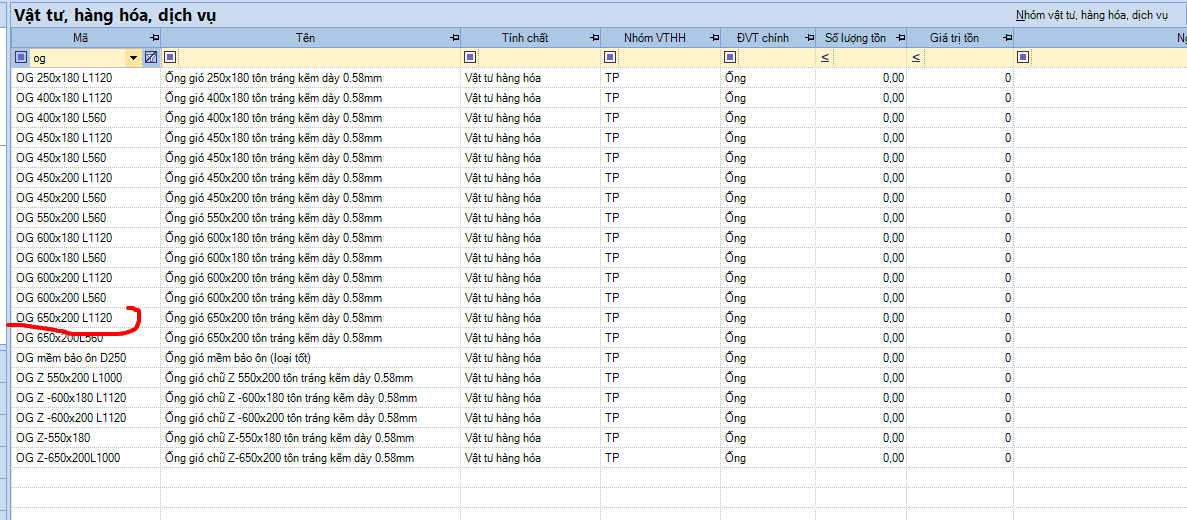Image resolution: width=1187 pixels, height=520 pixels.
Task: Toggle filter operator for Nhóm VTHH column
Action: point(610,58)
